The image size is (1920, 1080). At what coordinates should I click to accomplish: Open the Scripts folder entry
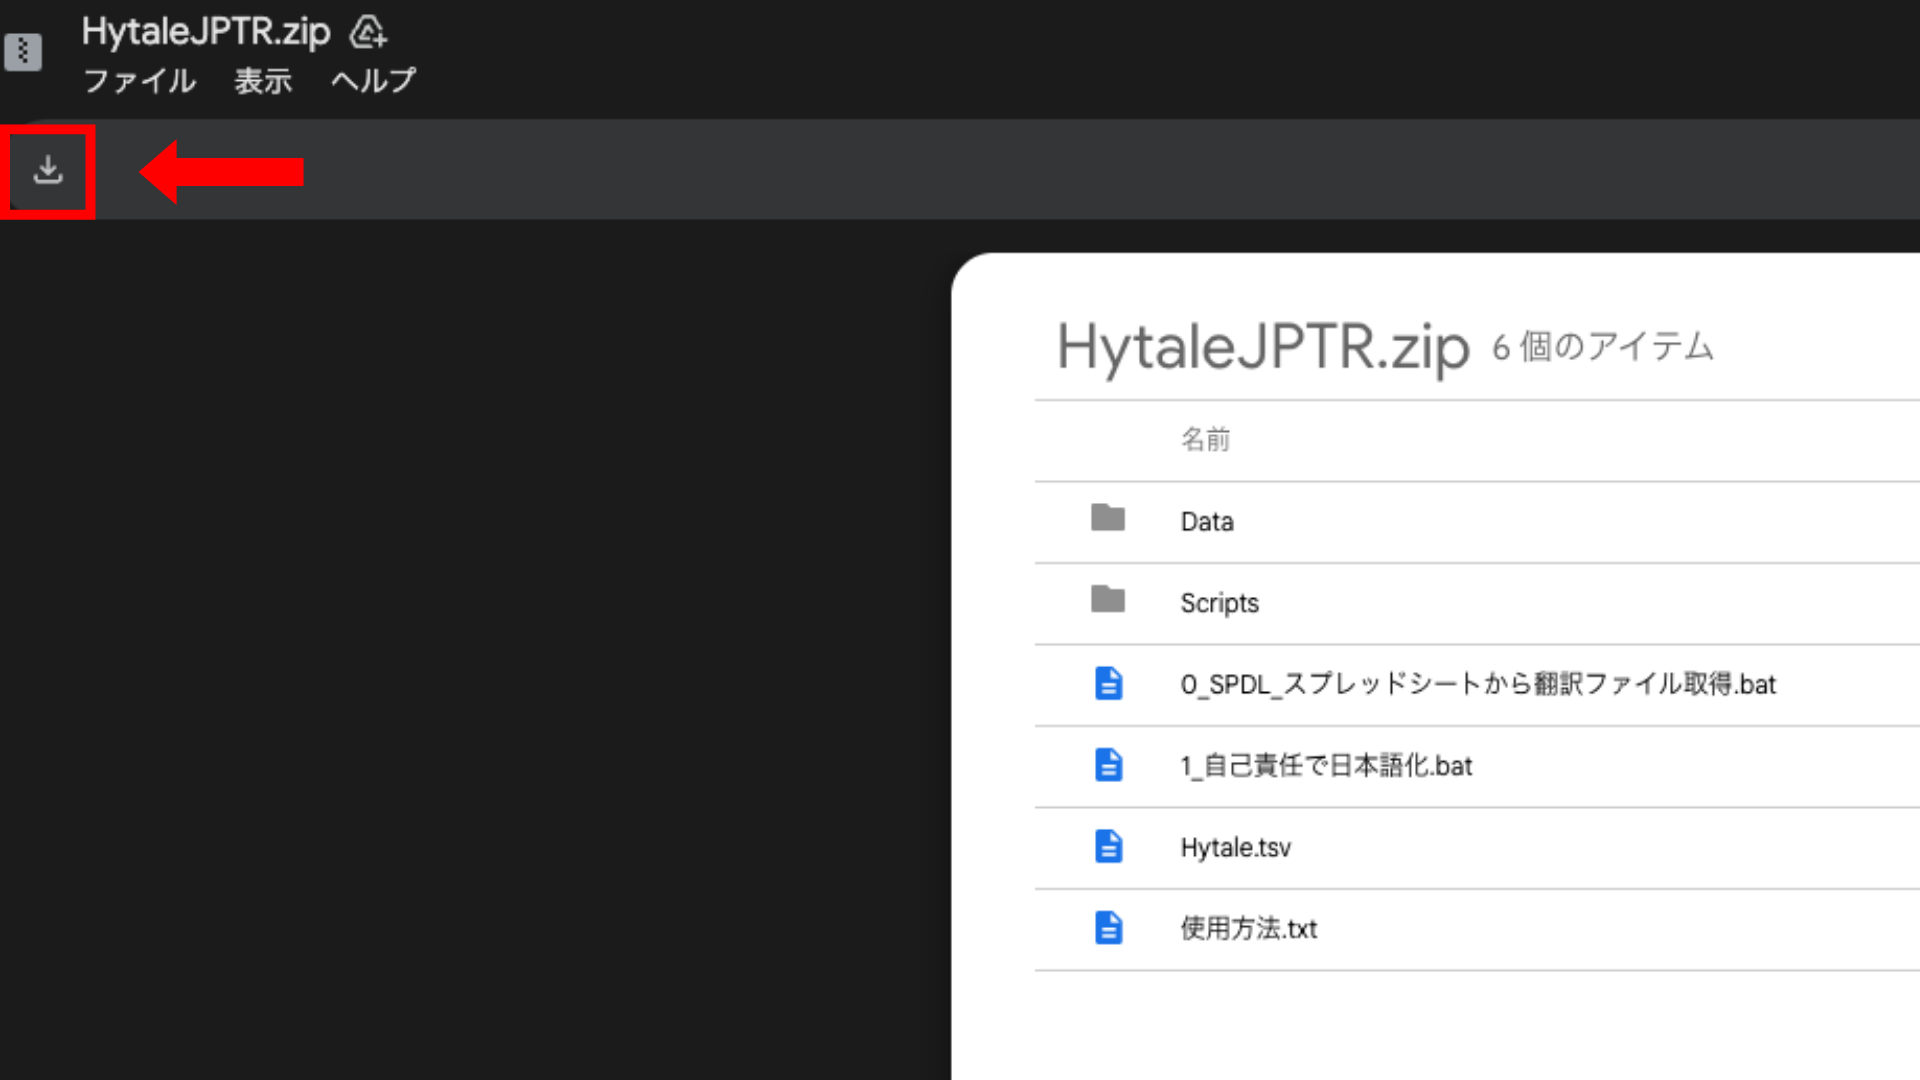pyautogui.click(x=1218, y=603)
